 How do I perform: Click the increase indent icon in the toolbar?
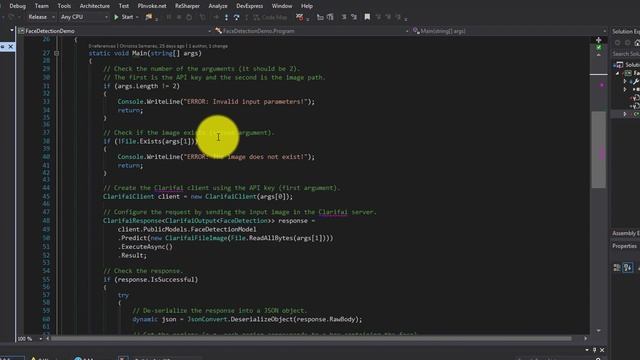click(330, 17)
